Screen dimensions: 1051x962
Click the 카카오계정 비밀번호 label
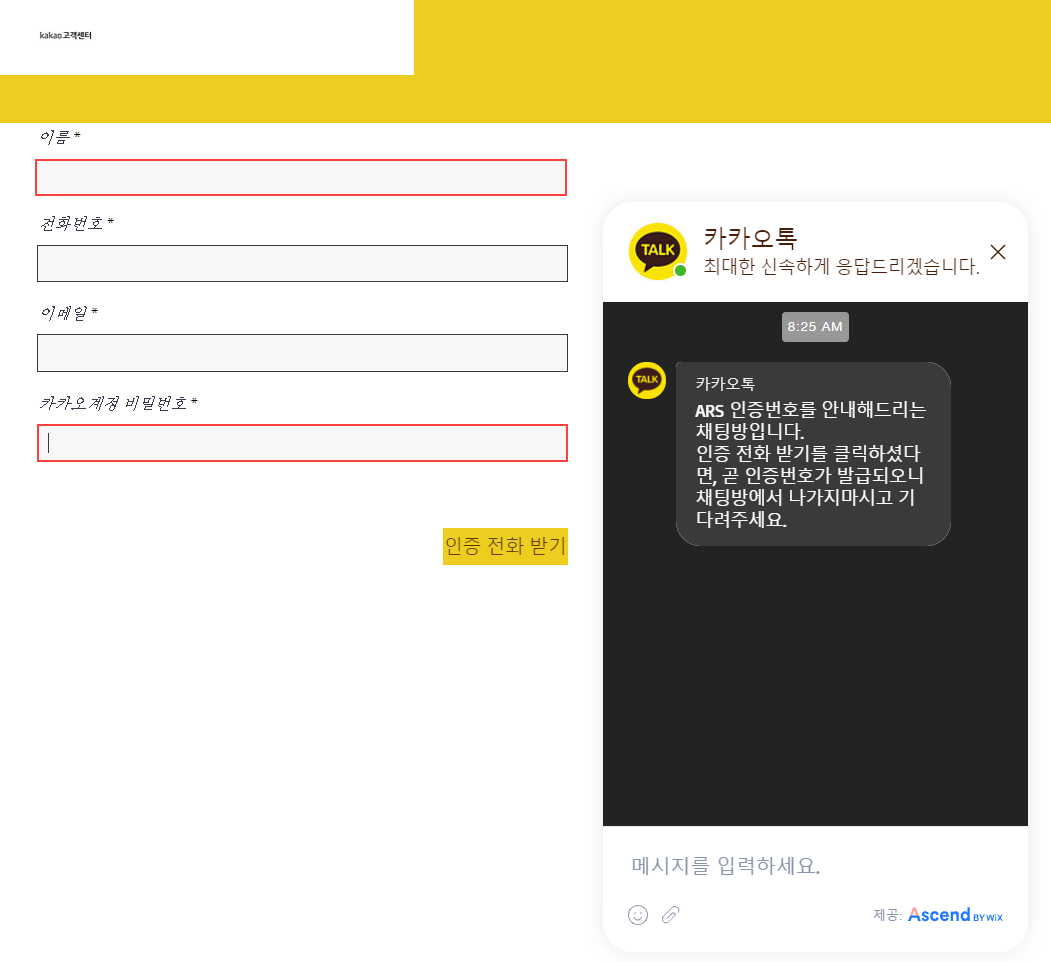[119, 402]
